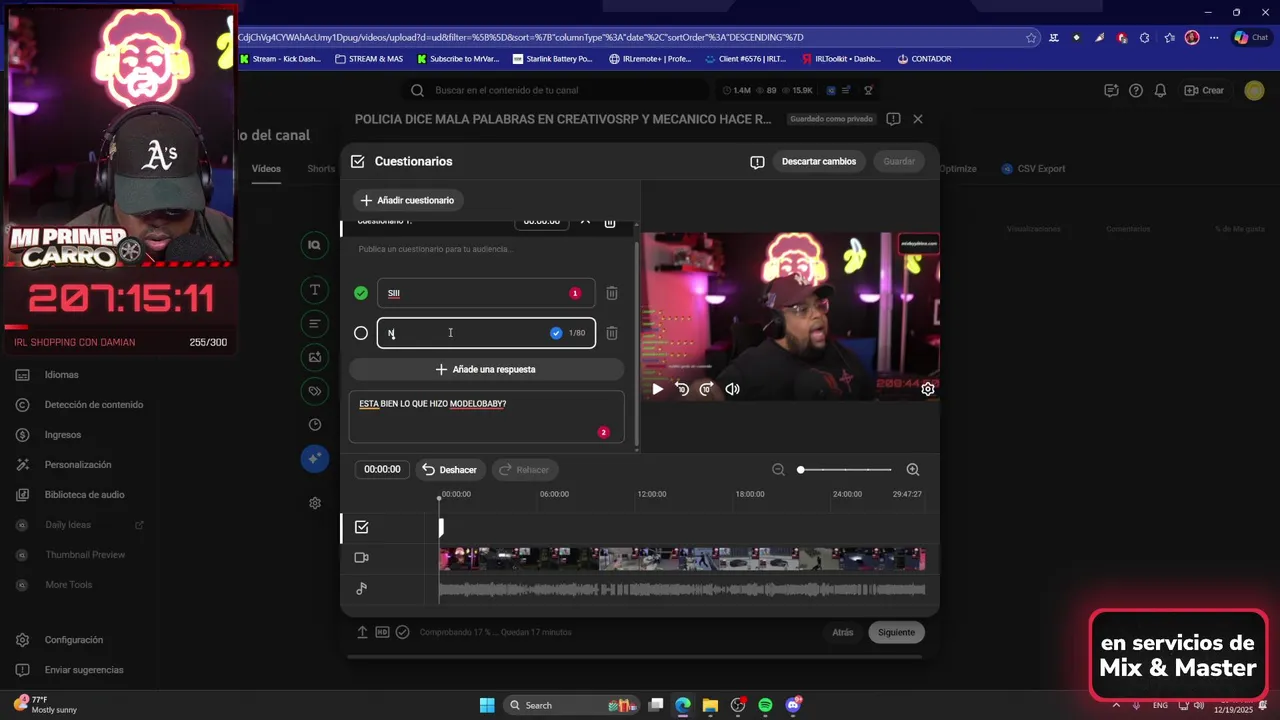Image resolution: width=1280 pixels, height=720 pixels.
Task: Open the notifications bell in the Studio header
Action: coord(1160,90)
